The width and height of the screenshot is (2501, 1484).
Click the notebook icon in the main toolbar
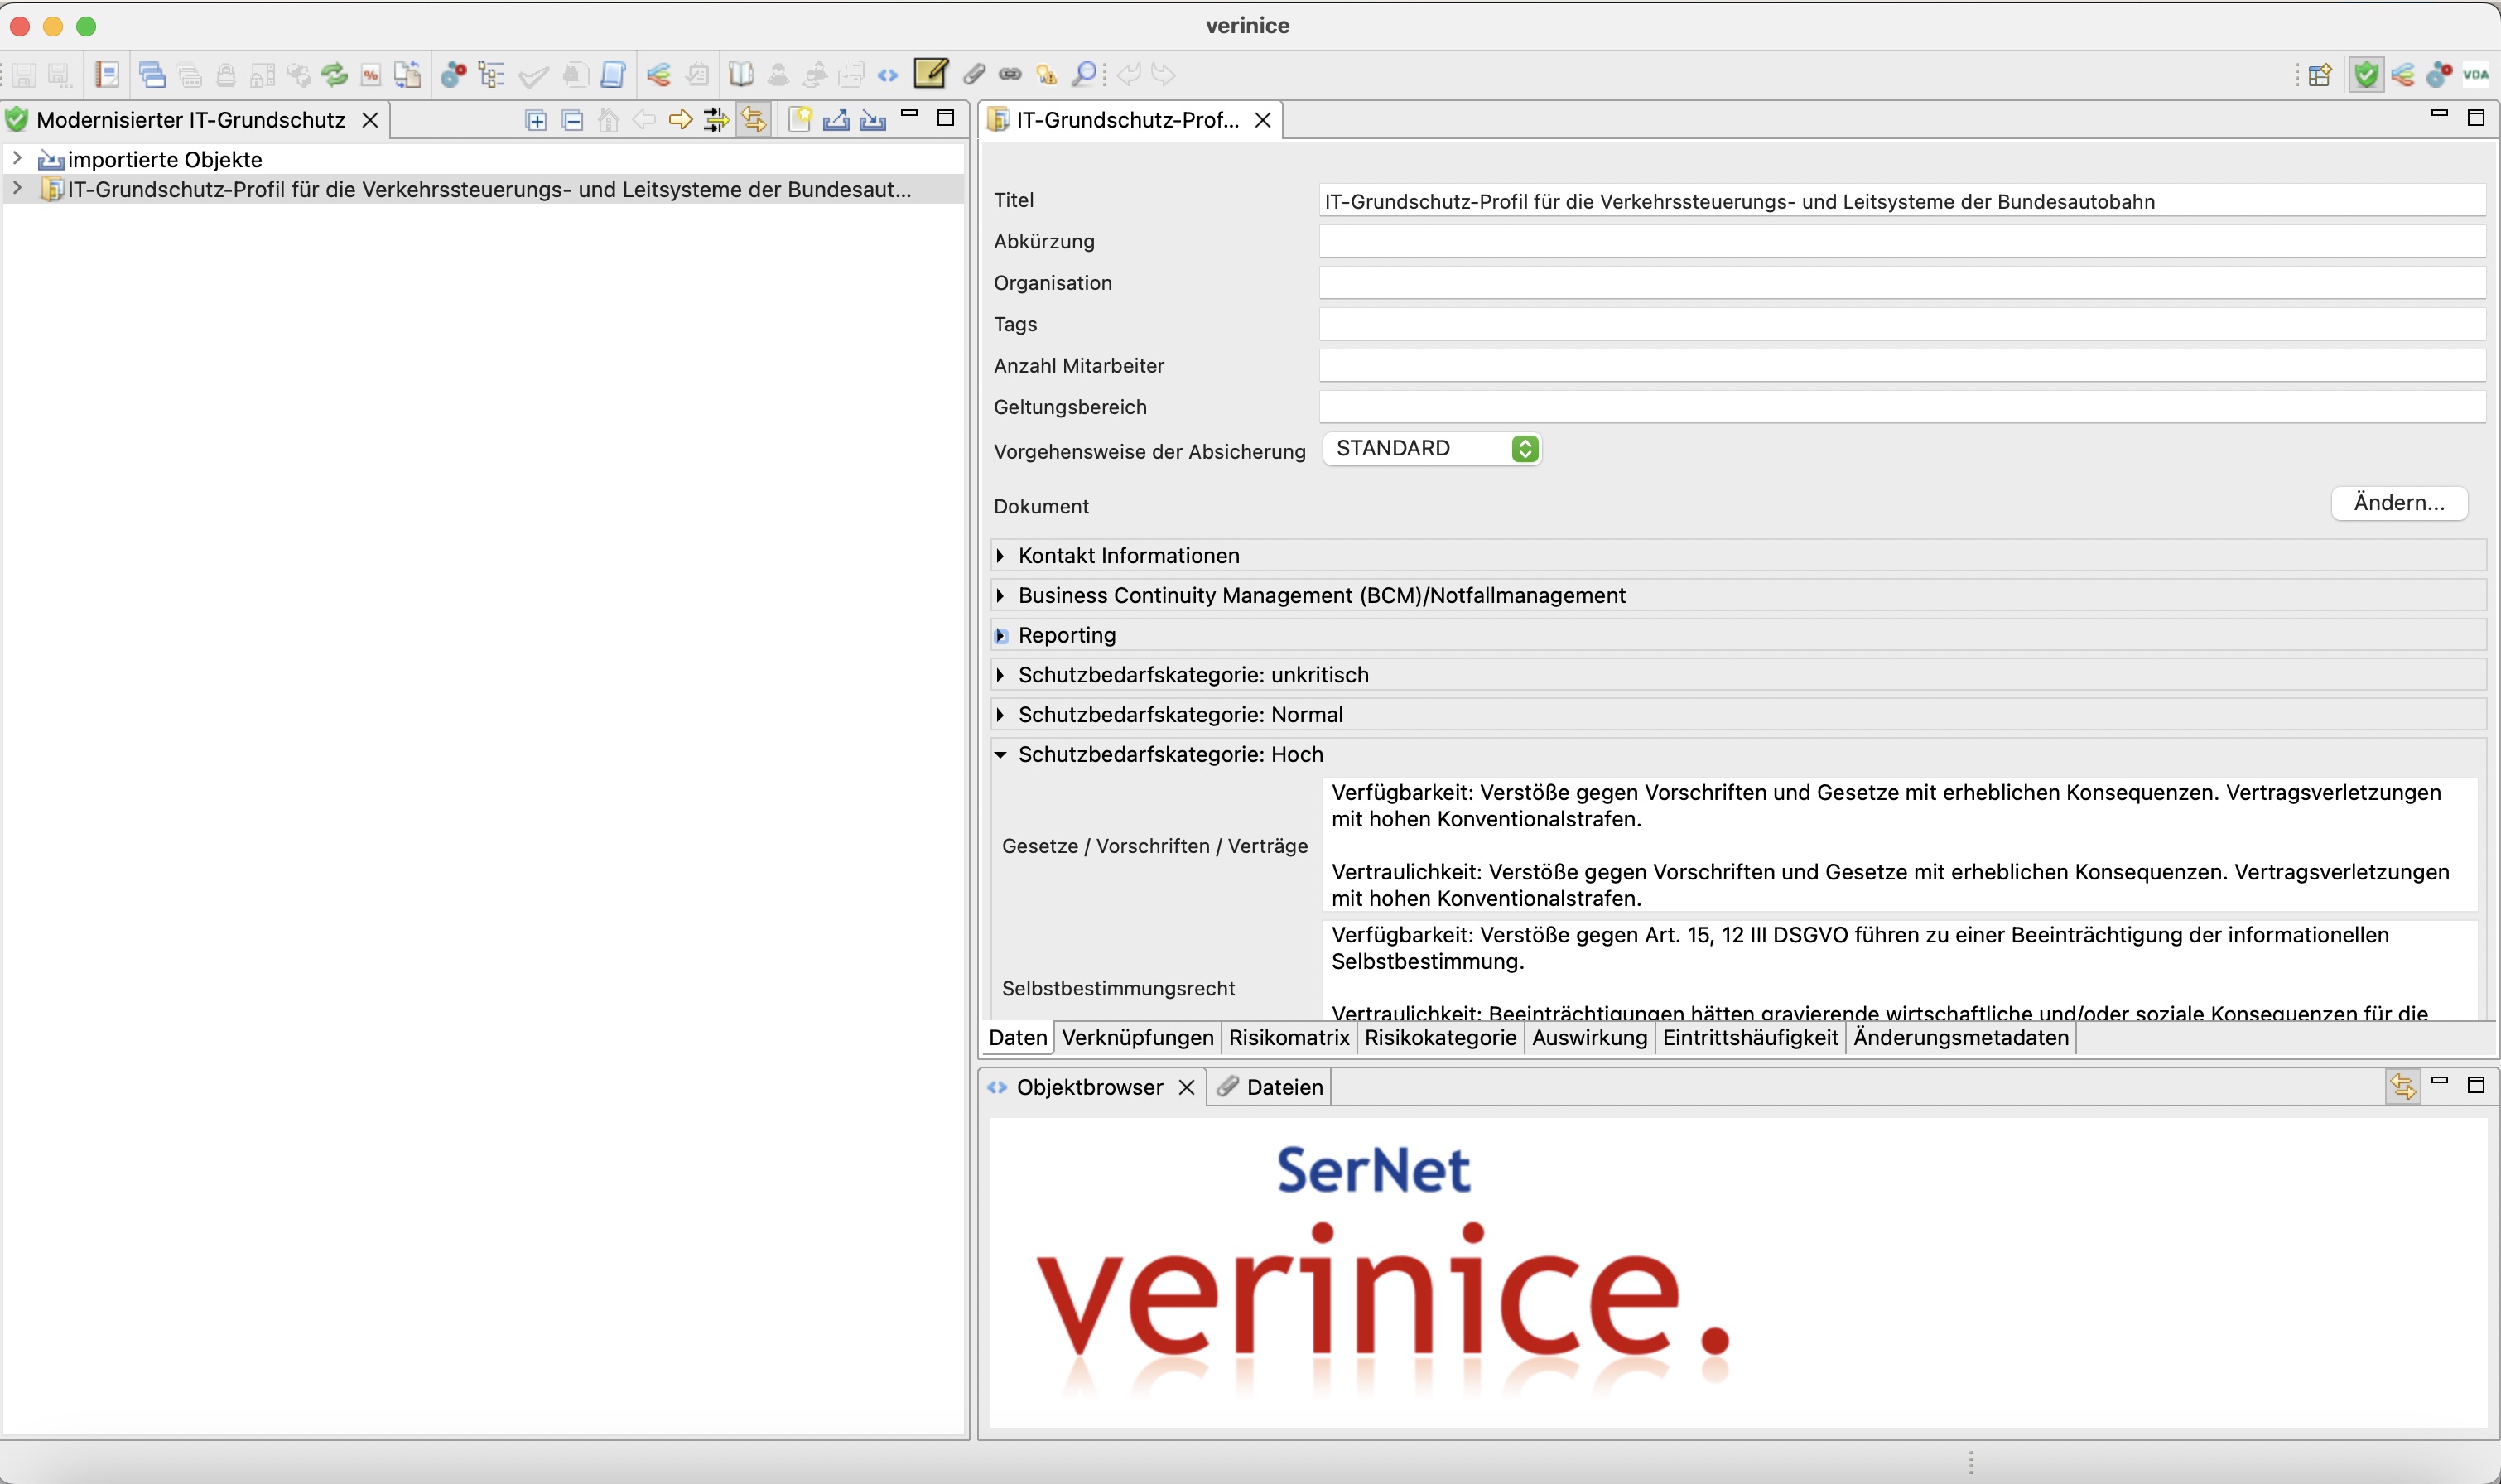(x=107, y=74)
